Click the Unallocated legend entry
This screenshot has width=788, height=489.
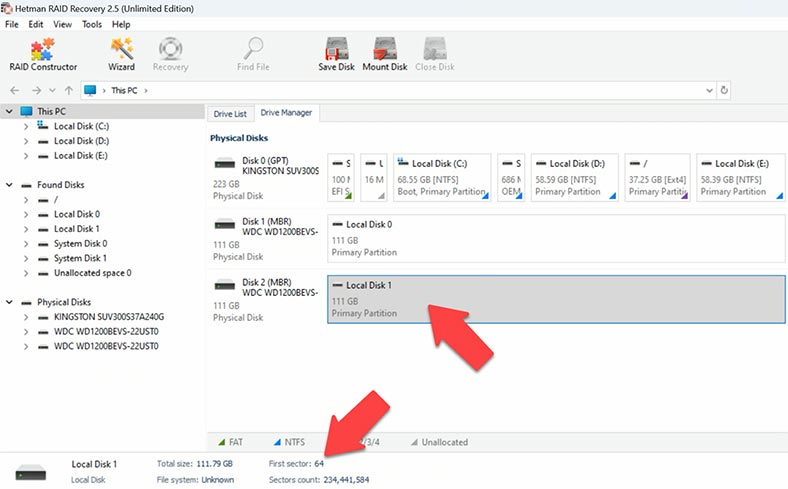click(x=439, y=442)
